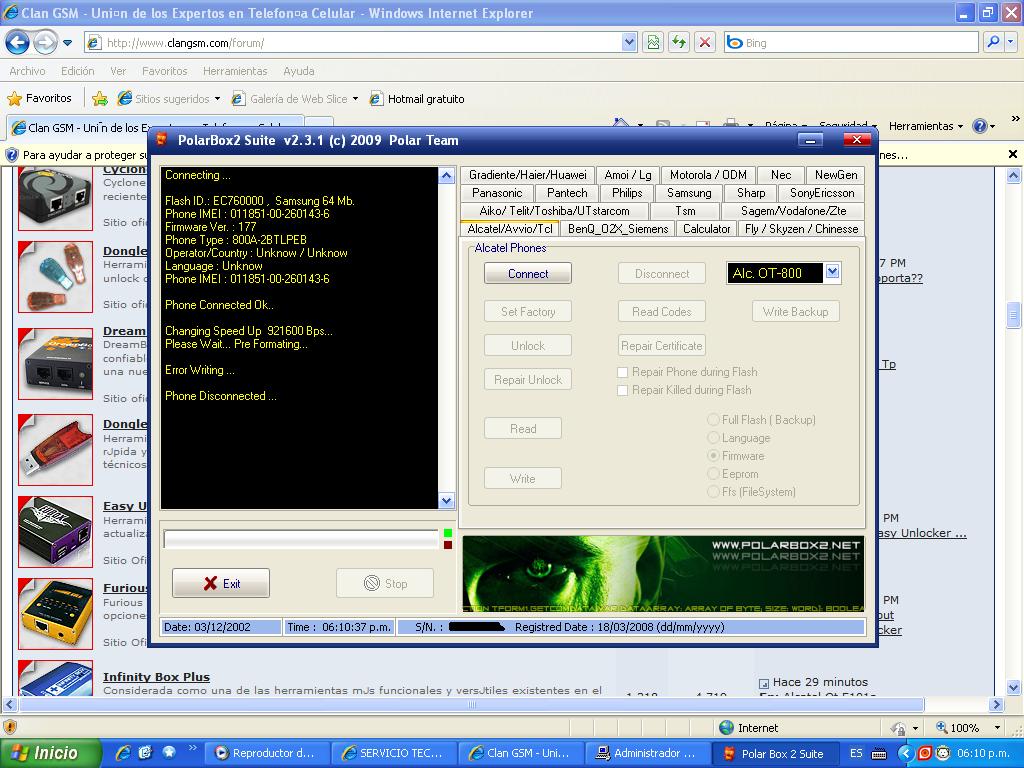1024x768 pixels.
Task: Select the Language radio option
Action: click(713, 438)
